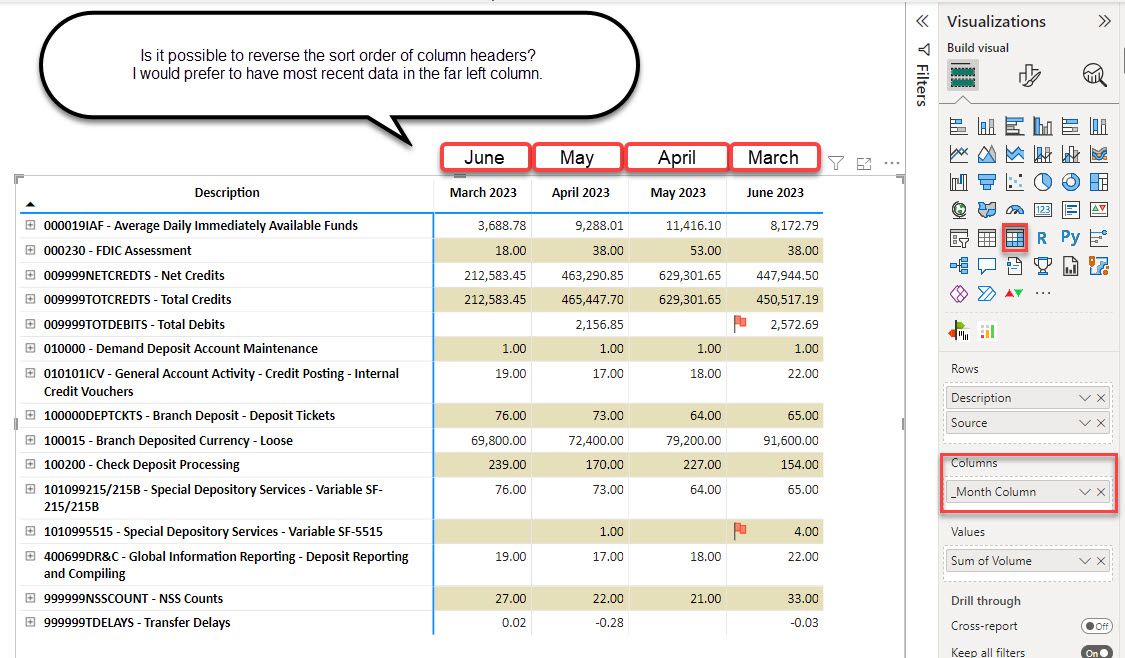
Task: Open the Source field dropdown chevron
Action: 1084,423
